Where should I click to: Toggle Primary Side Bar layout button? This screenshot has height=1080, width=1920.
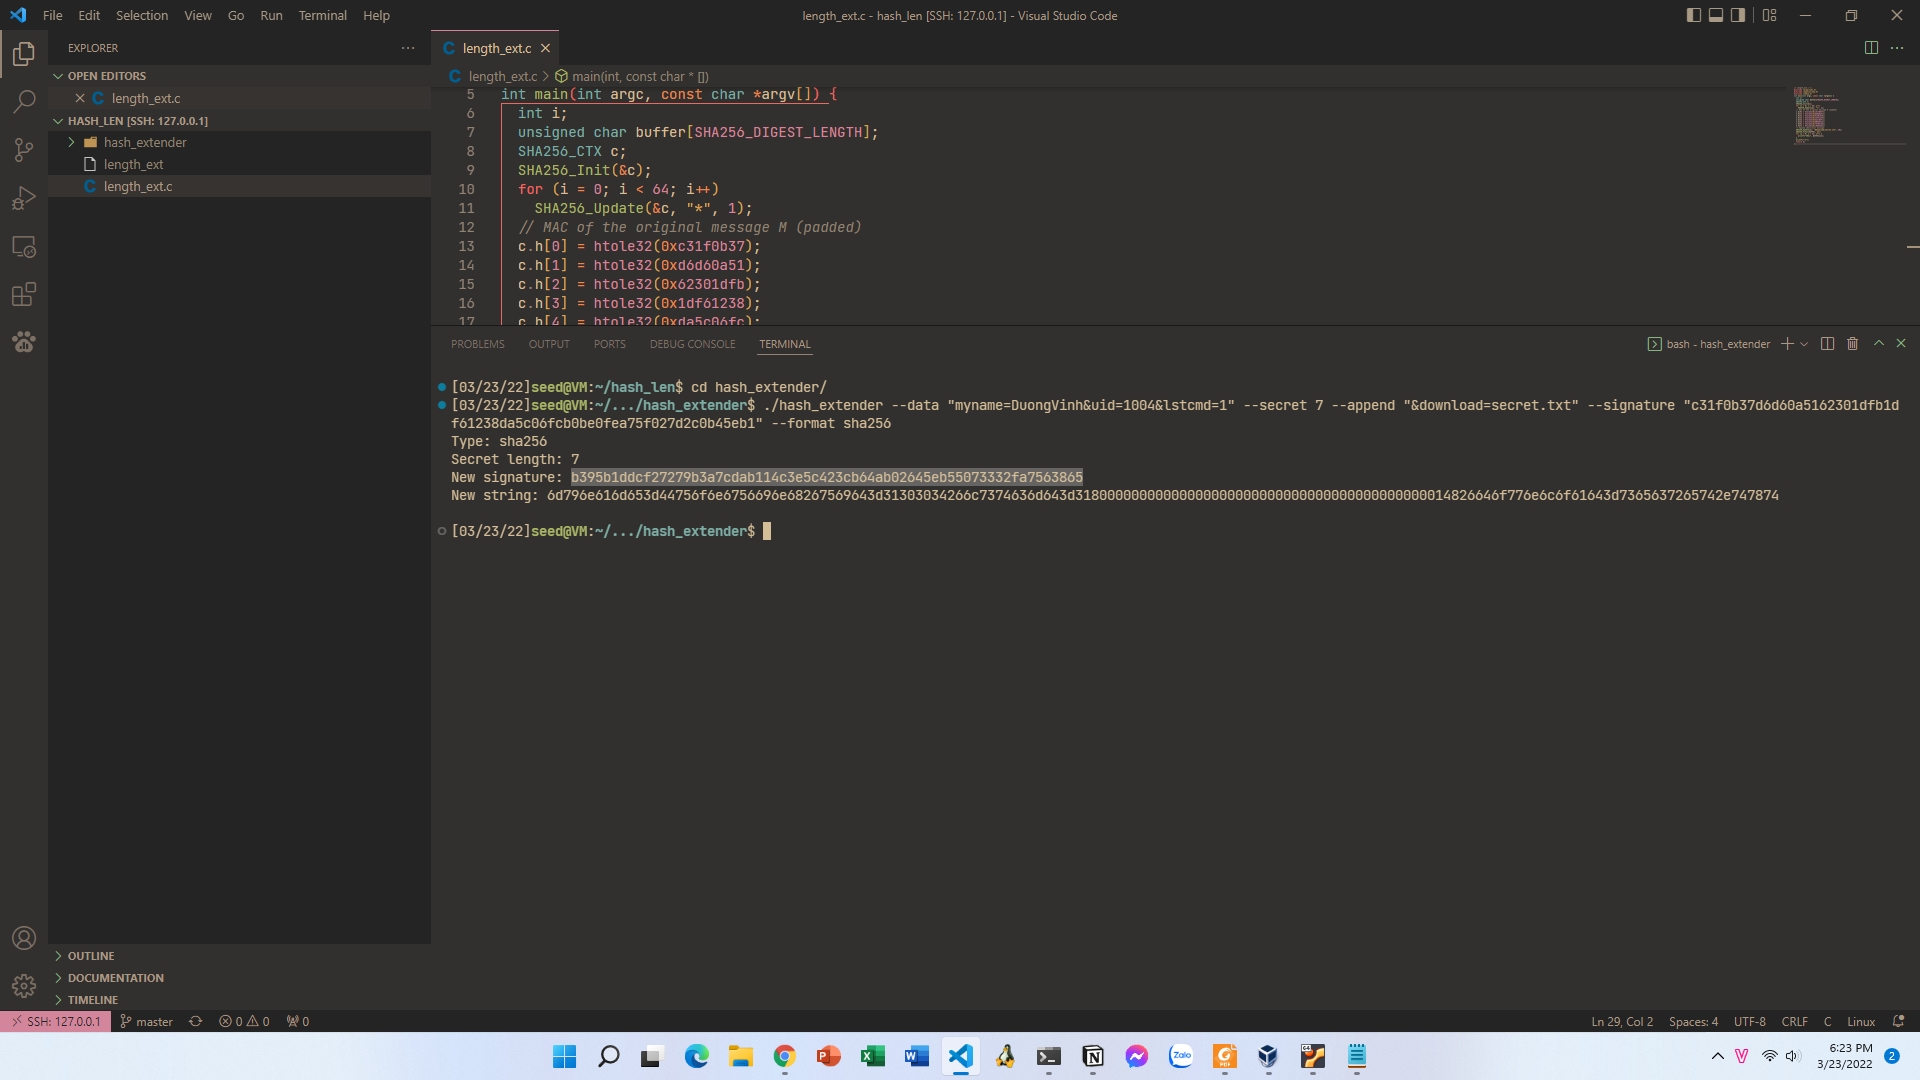pos(1693,15)
